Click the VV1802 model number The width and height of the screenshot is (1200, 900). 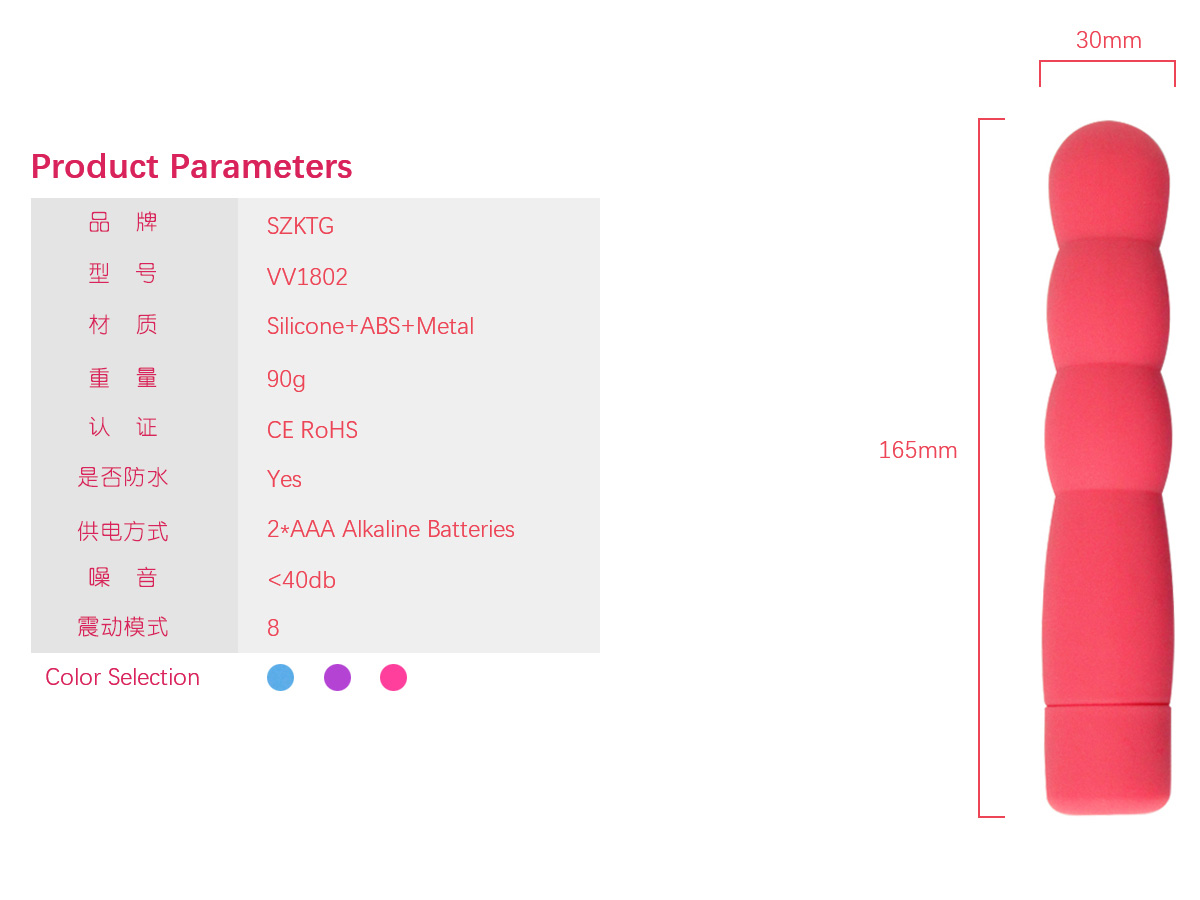(x=307, y=277)
